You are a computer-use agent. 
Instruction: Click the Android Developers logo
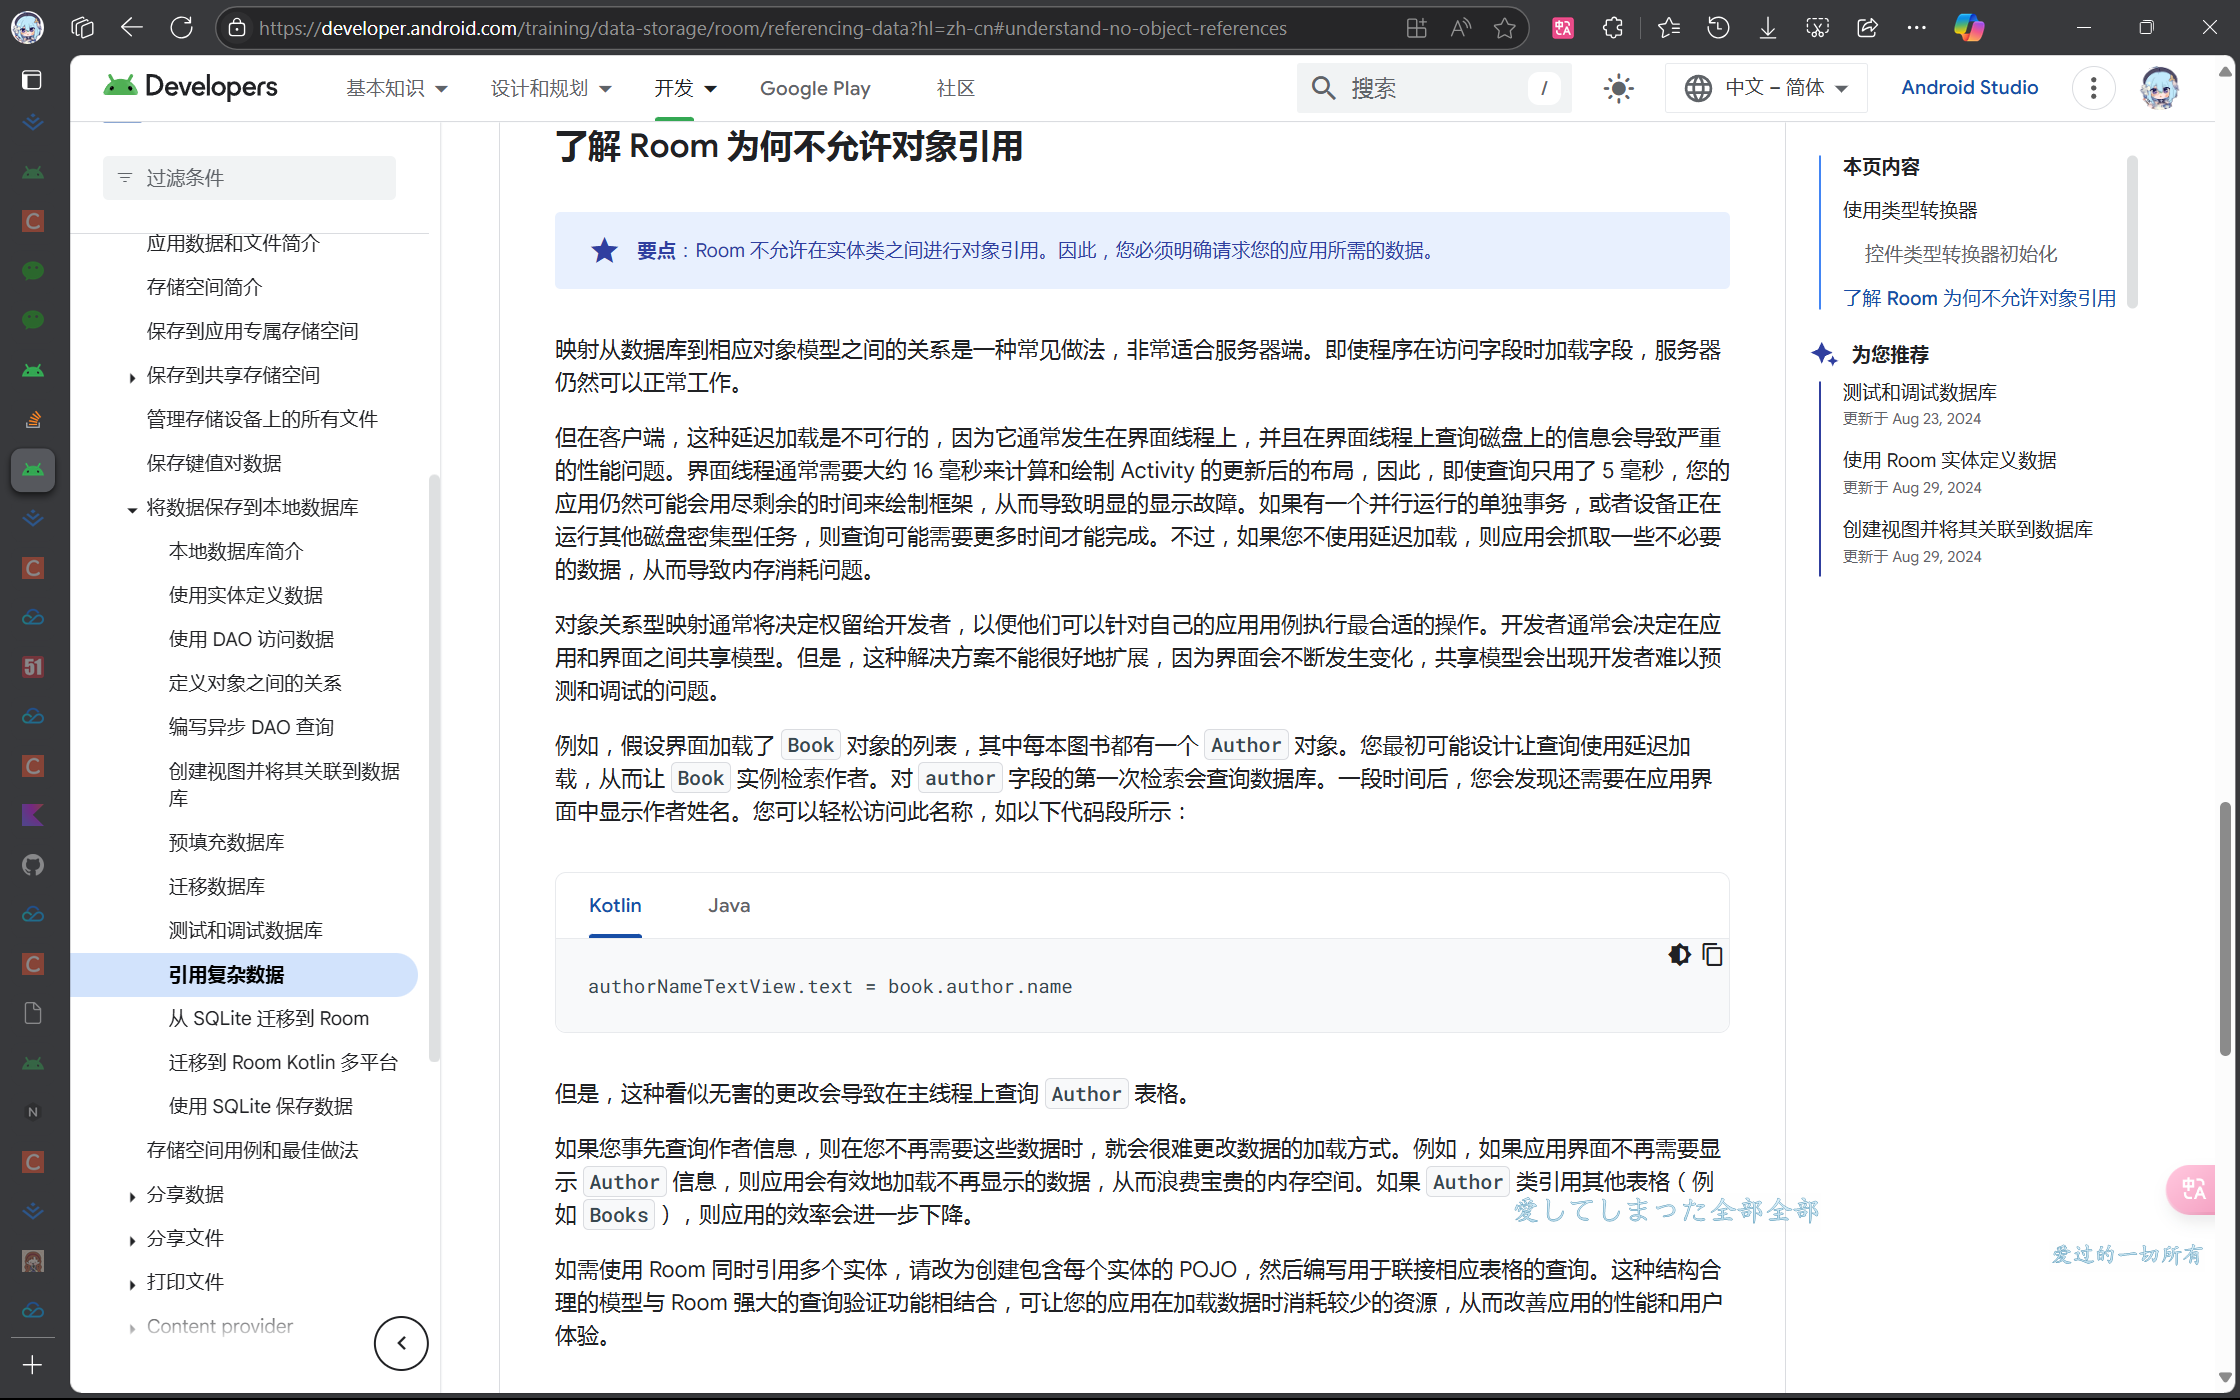(191, 88)
